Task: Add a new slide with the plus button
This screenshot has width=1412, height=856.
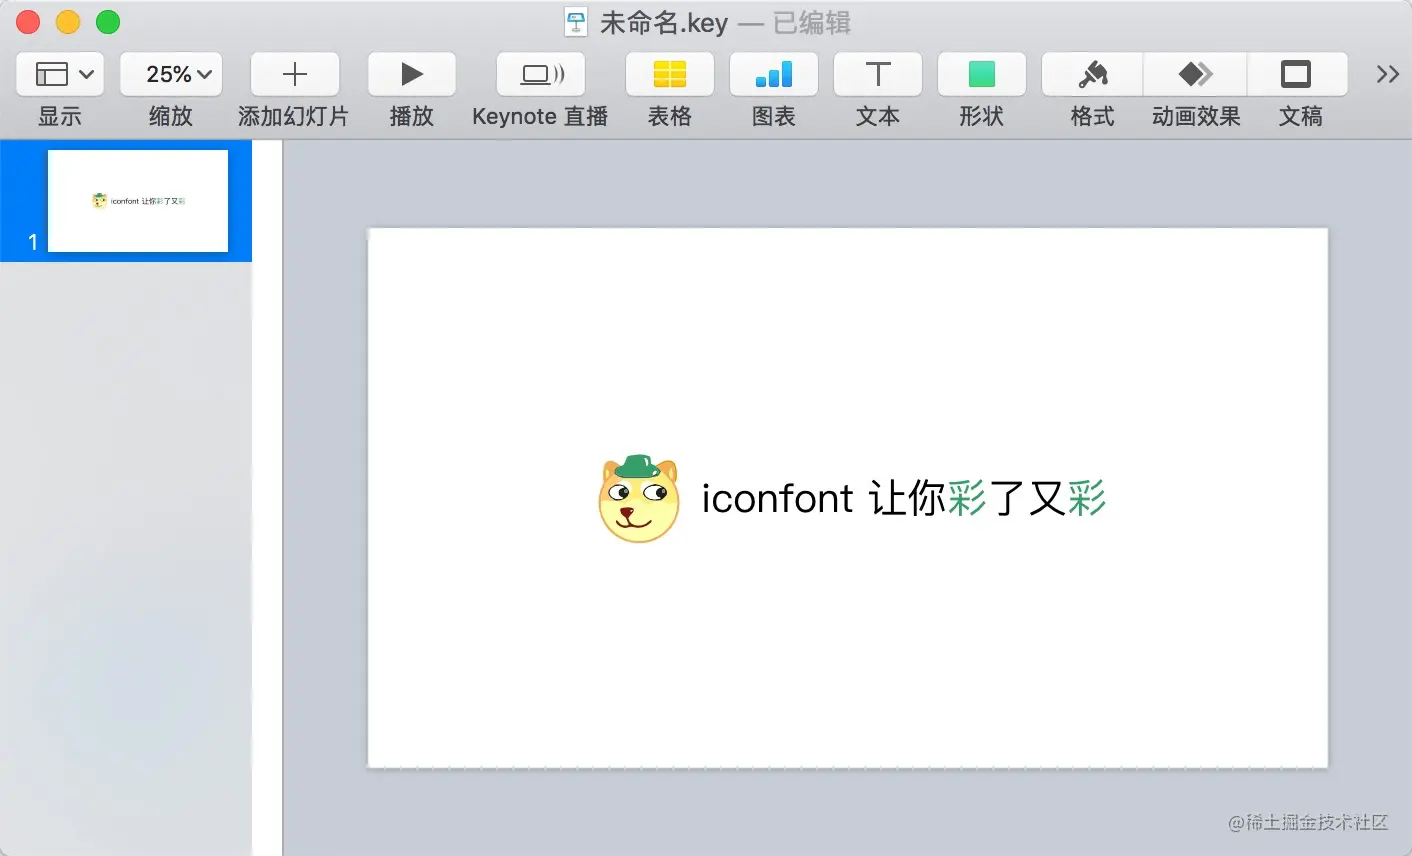Action: [x=295, y=74]
